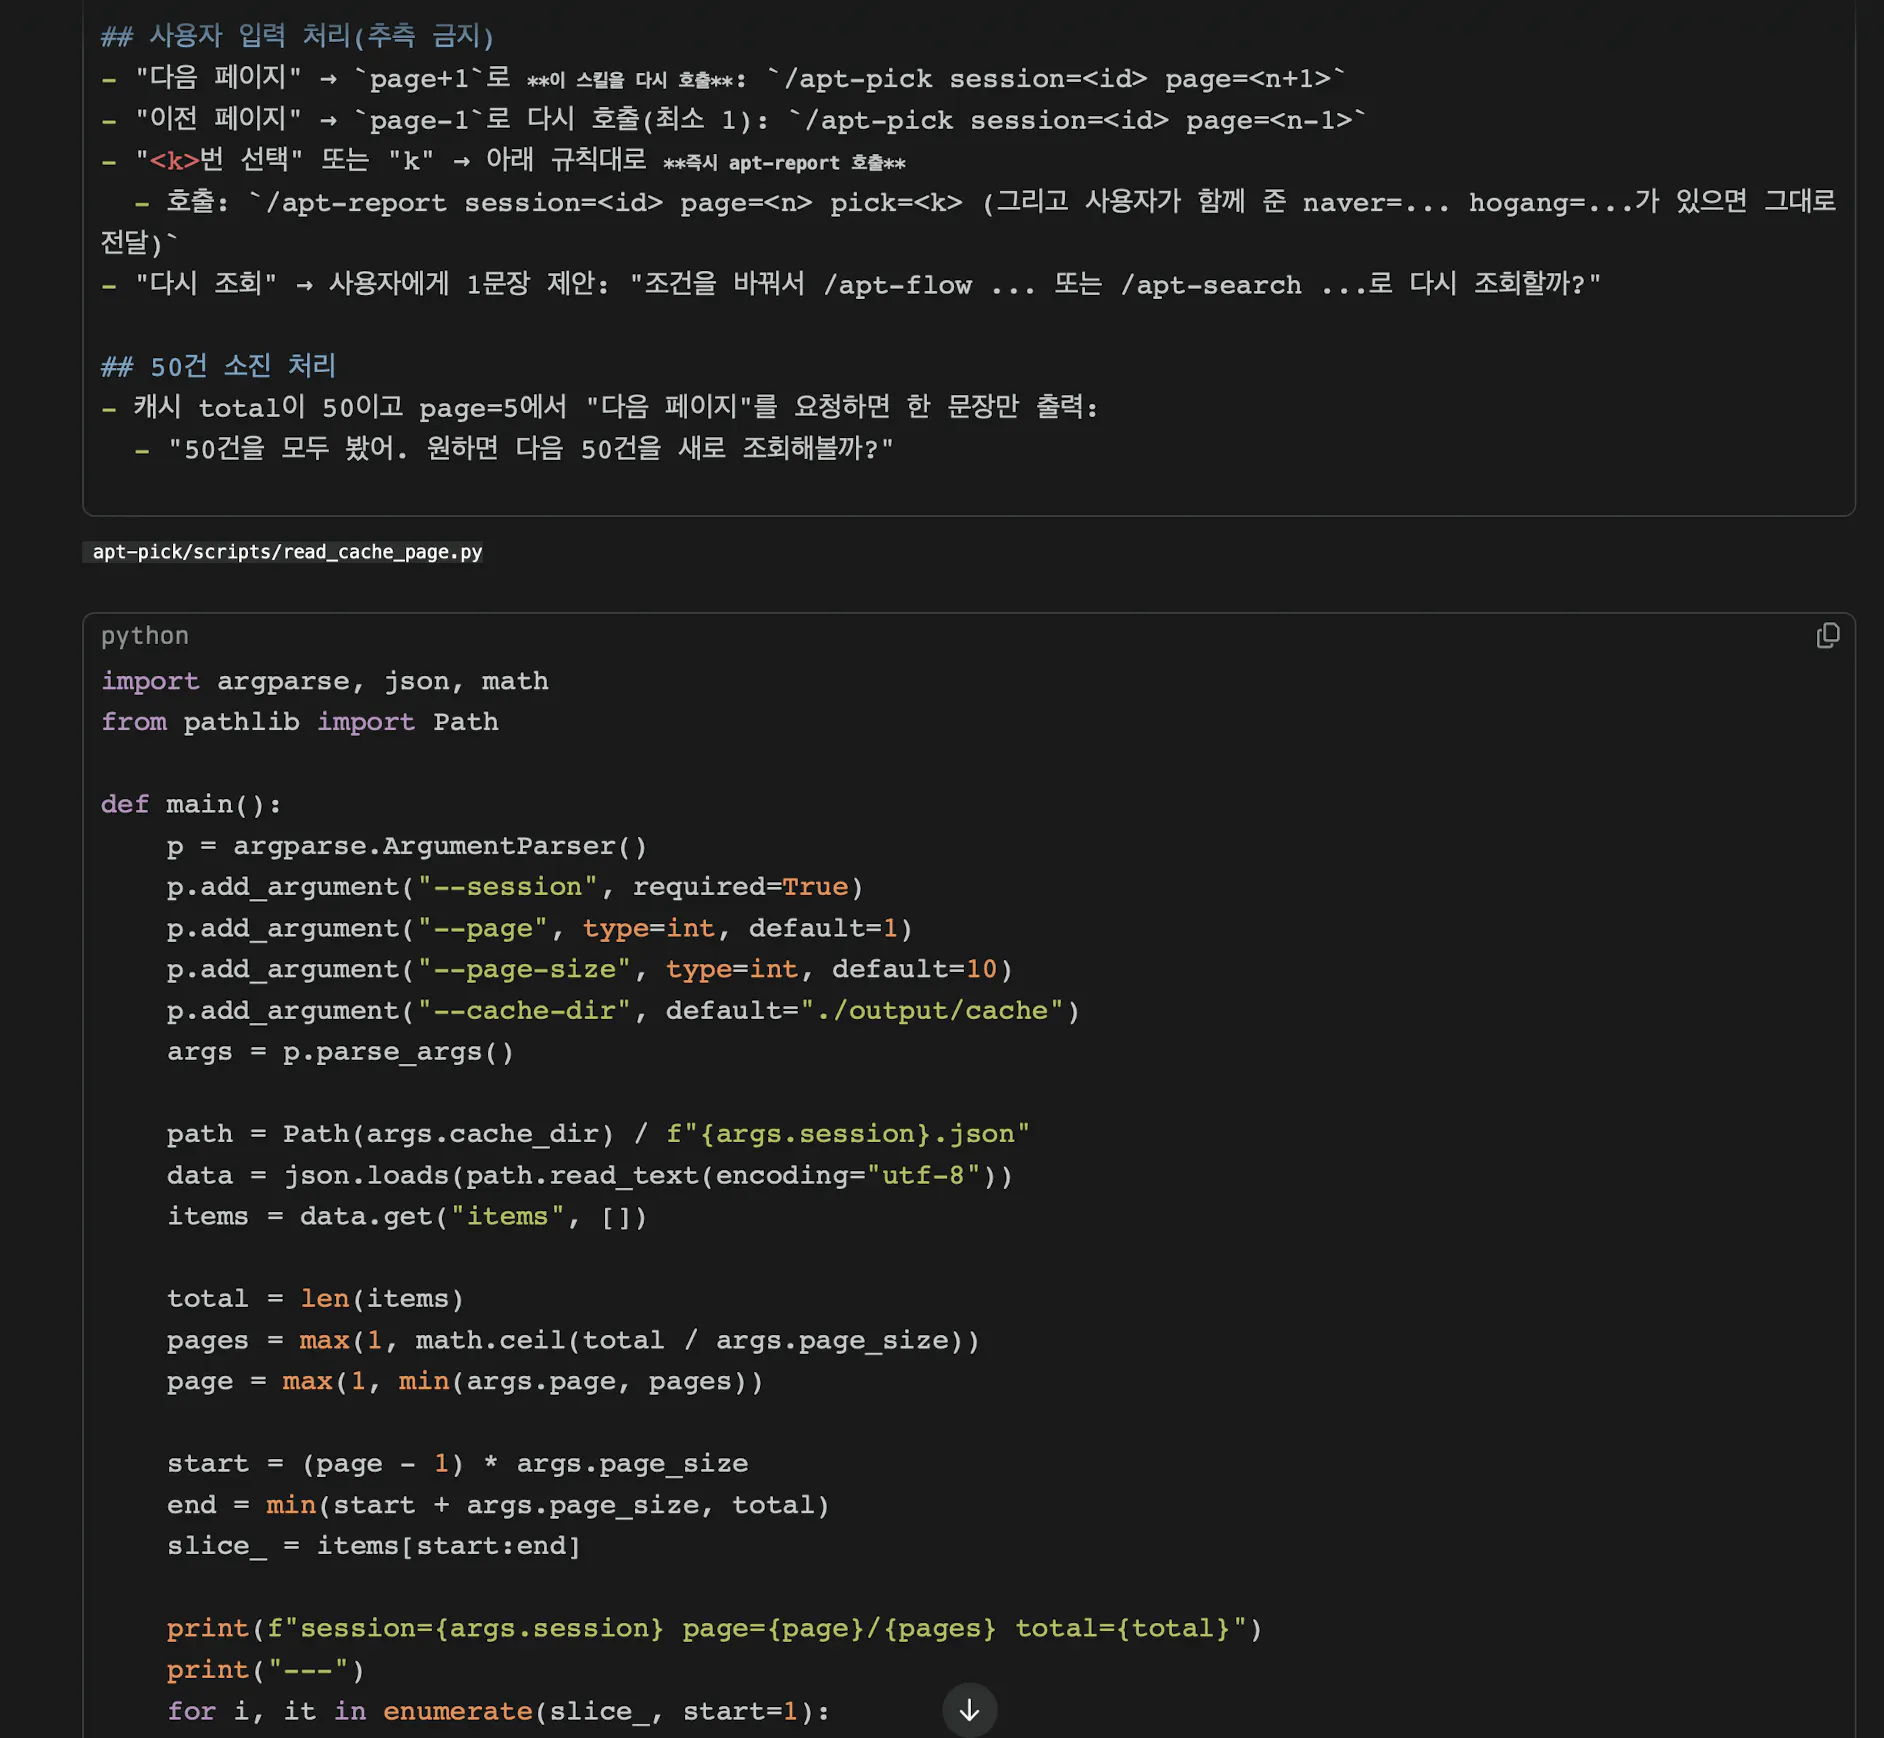Click the line starting "end = min(start"
1884x1738 pixels.
(x=498, y=1505)
